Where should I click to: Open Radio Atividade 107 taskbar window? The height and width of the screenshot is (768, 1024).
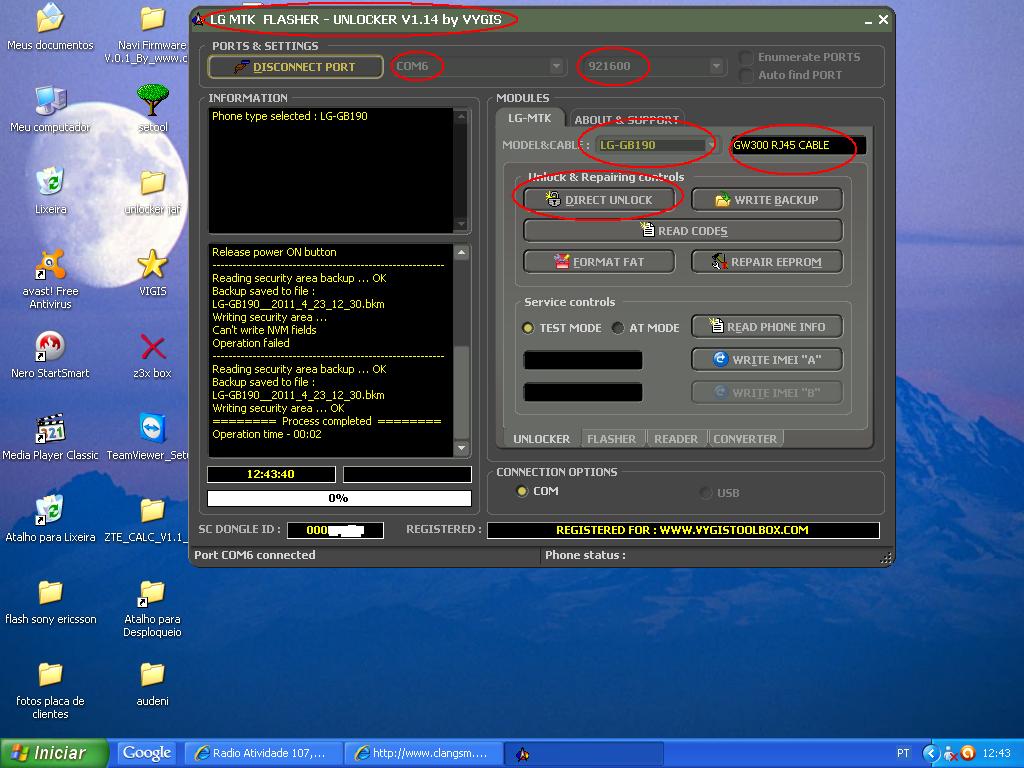(x=263, y=754)
